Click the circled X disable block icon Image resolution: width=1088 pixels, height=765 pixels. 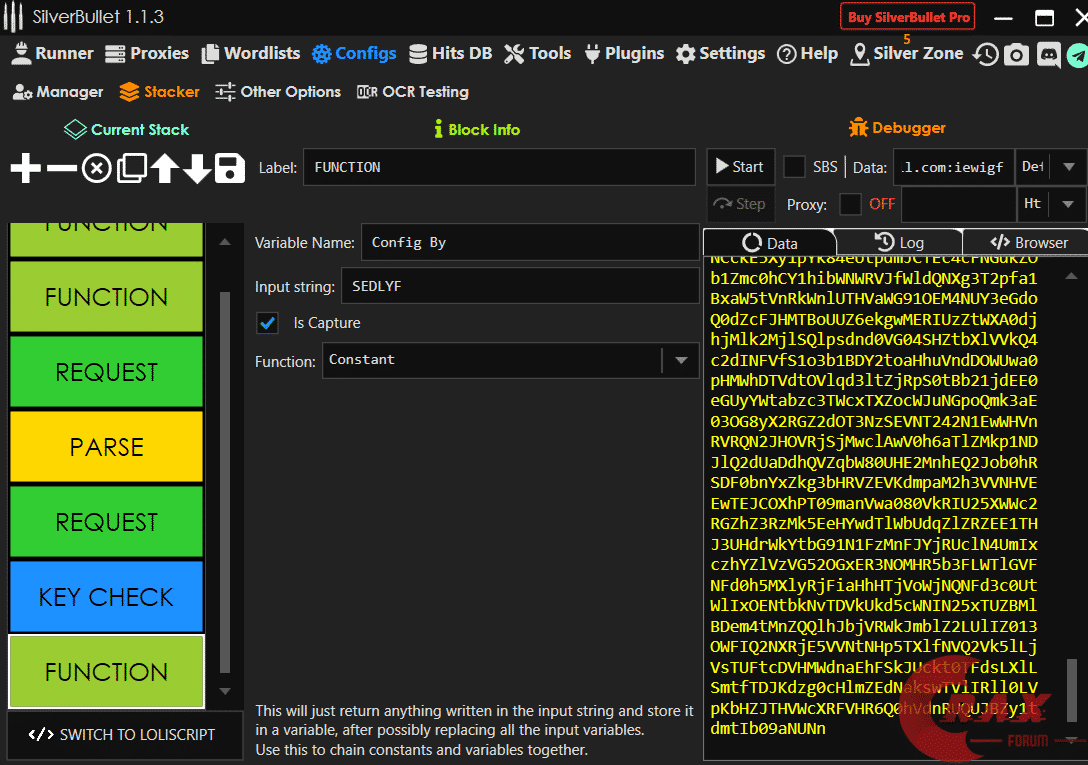point(96,168)
